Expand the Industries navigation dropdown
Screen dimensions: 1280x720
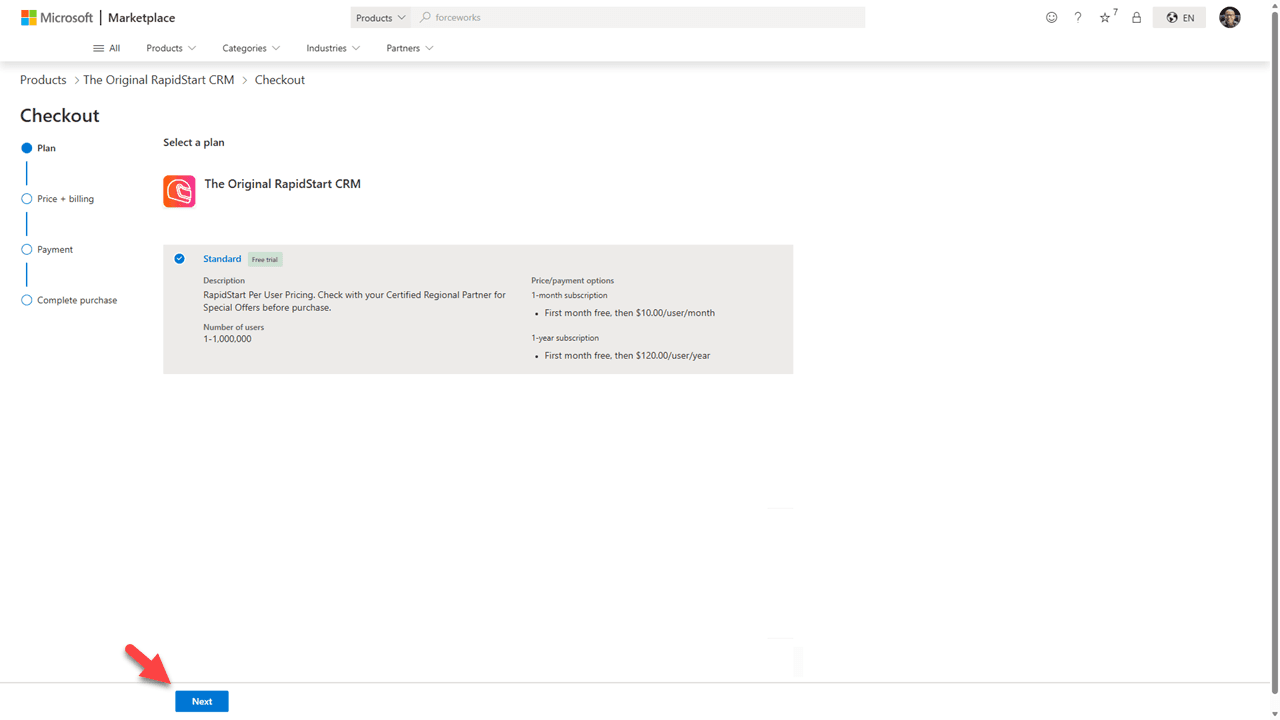(x=333, y=48)
